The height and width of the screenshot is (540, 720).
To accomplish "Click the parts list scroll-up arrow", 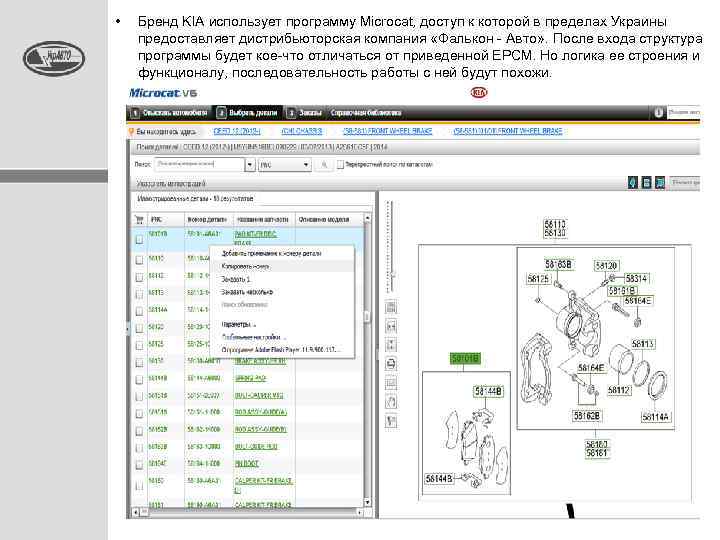I will coord(367,217).
